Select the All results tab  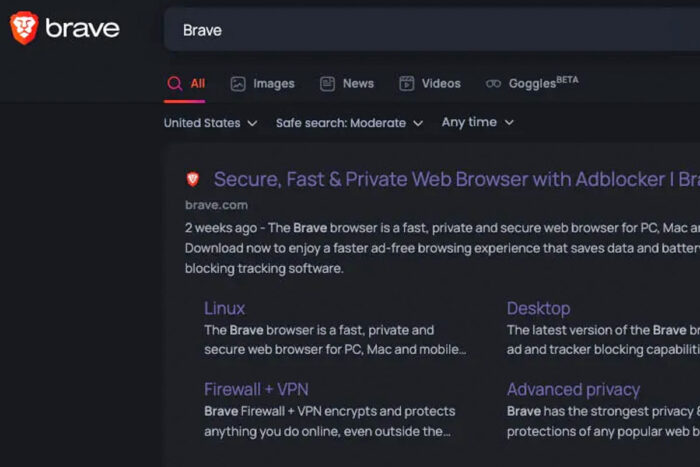click(x=185, y=83)
